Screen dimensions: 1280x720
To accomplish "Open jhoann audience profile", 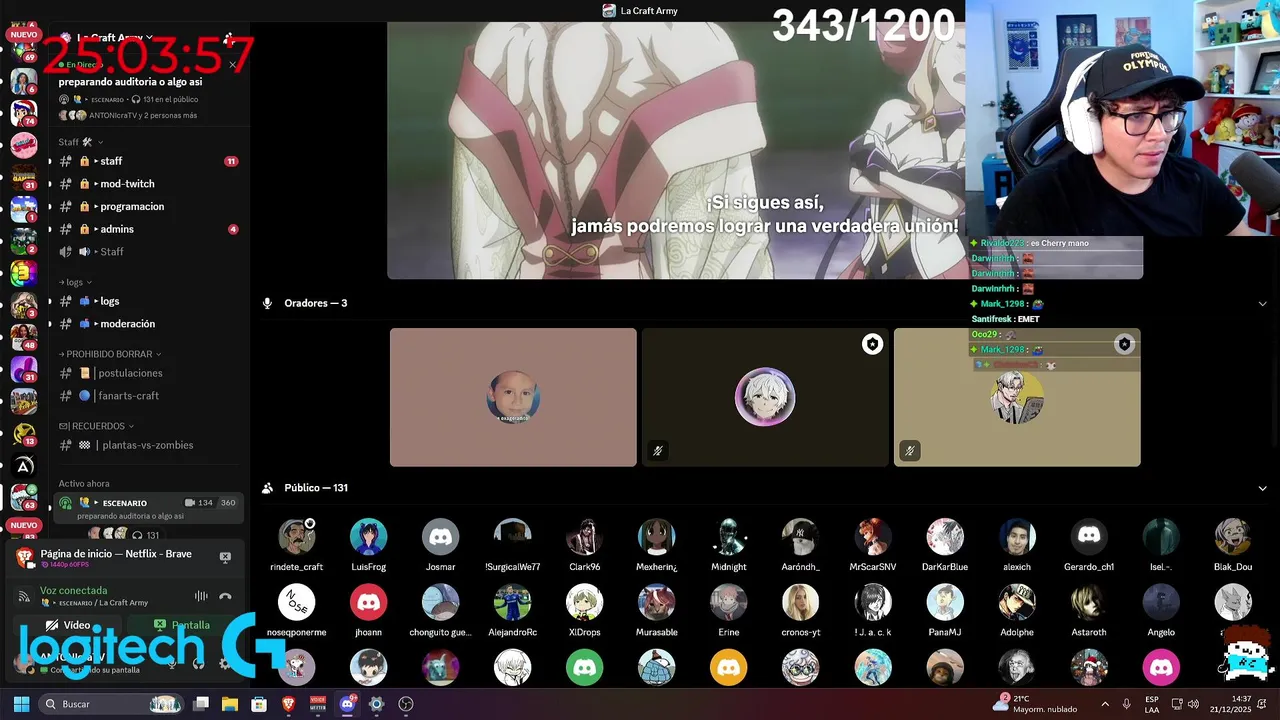I will pos(369,611).
